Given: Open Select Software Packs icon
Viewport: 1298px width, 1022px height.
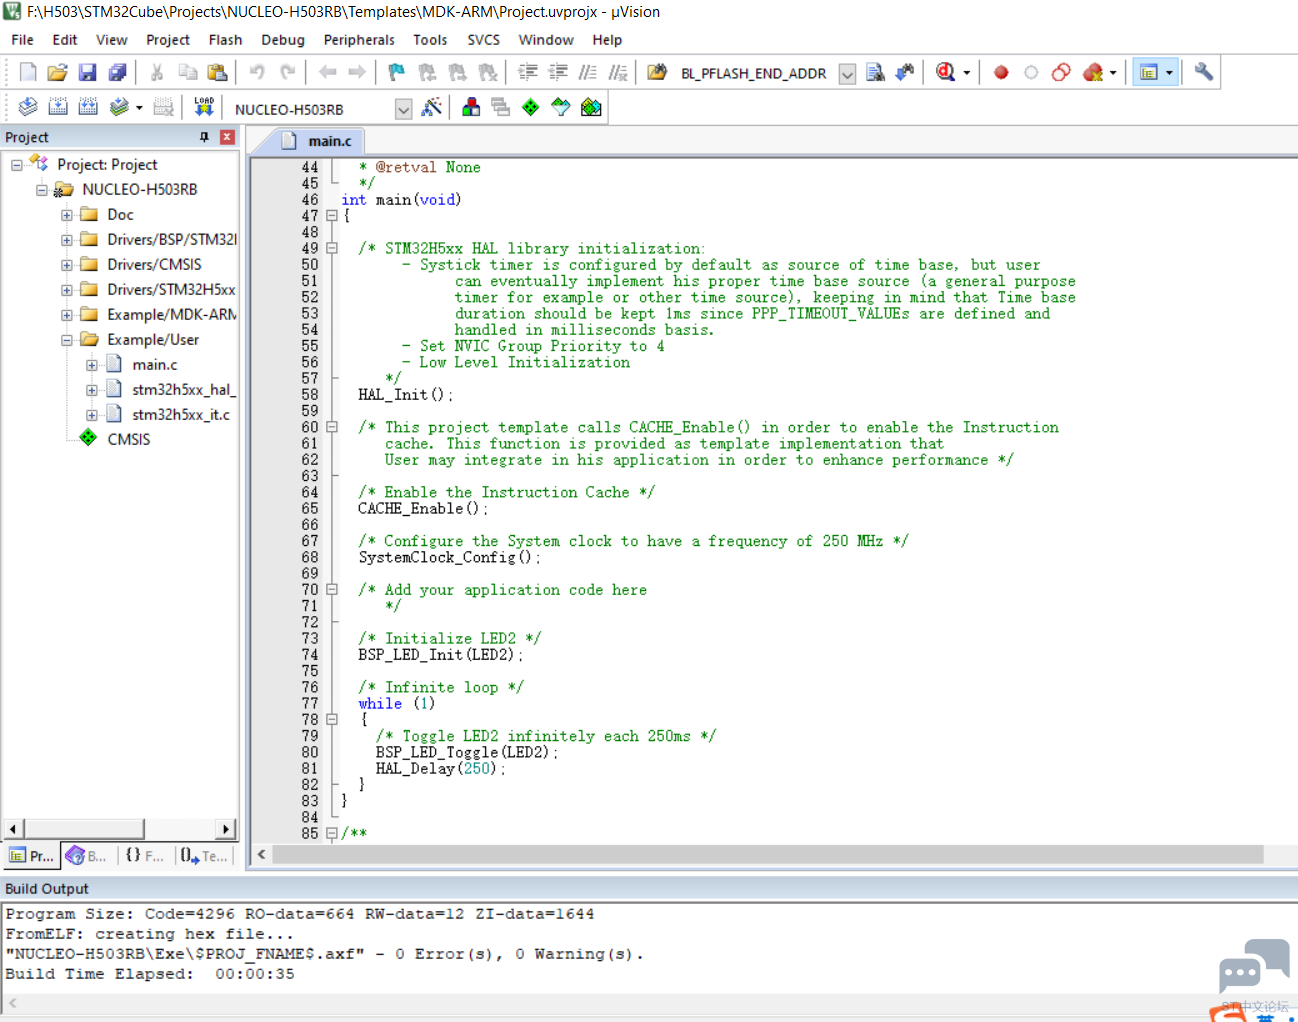Looking at the screenshot, I should tap(561, 107).
